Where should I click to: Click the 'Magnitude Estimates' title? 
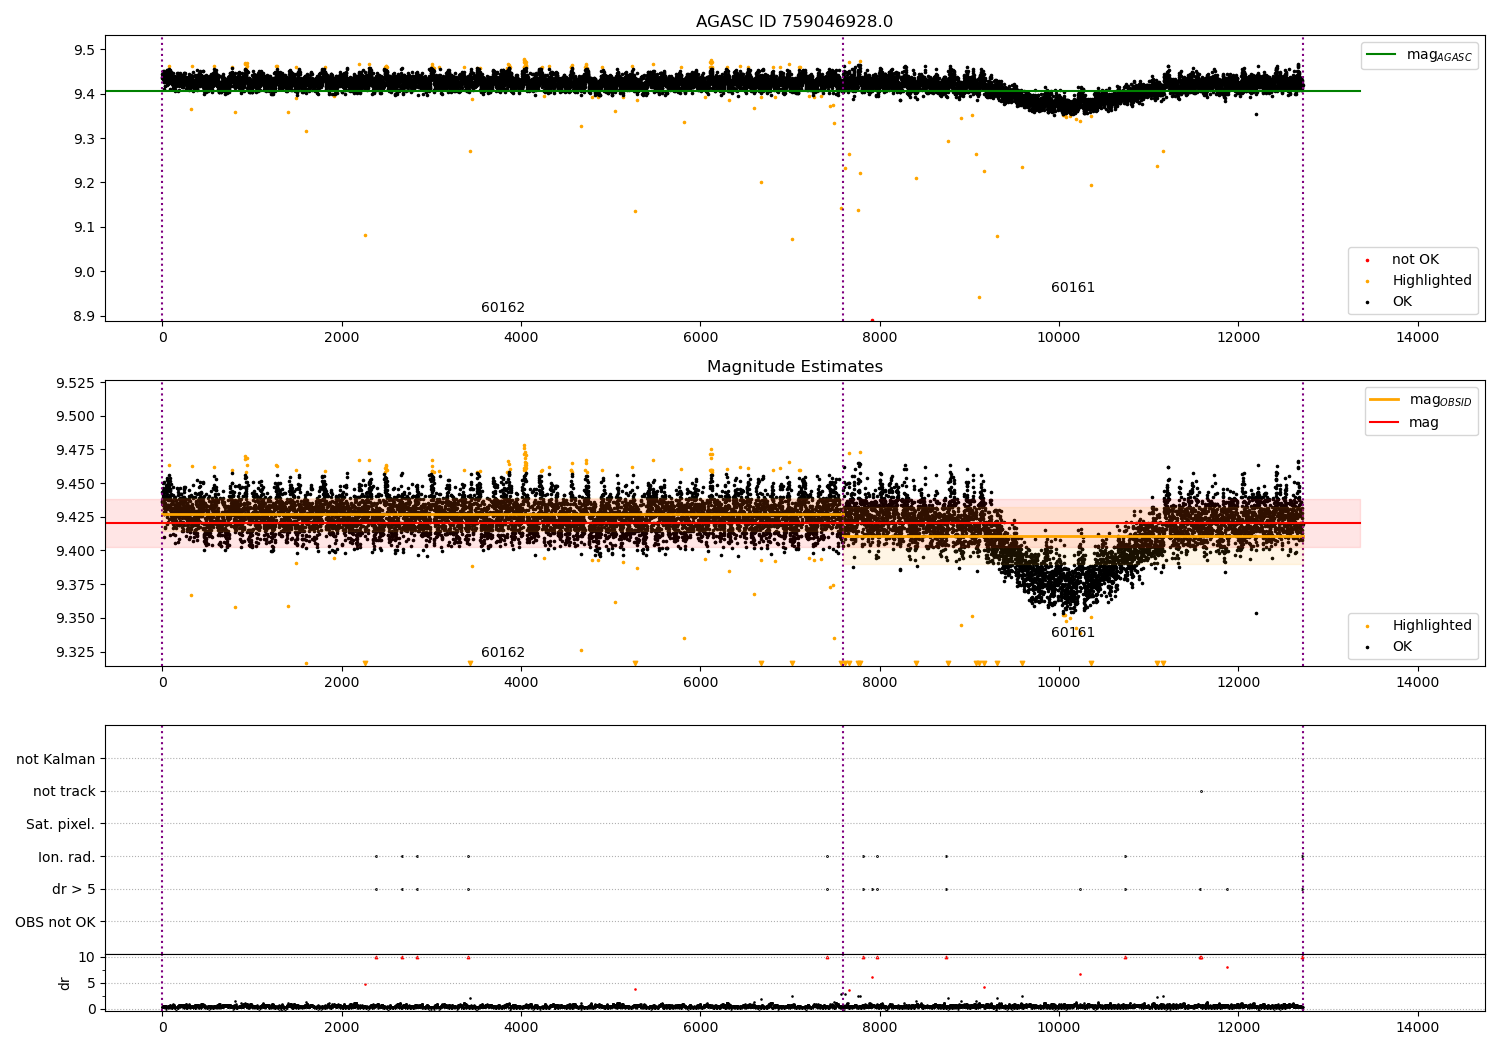(795, 367)
